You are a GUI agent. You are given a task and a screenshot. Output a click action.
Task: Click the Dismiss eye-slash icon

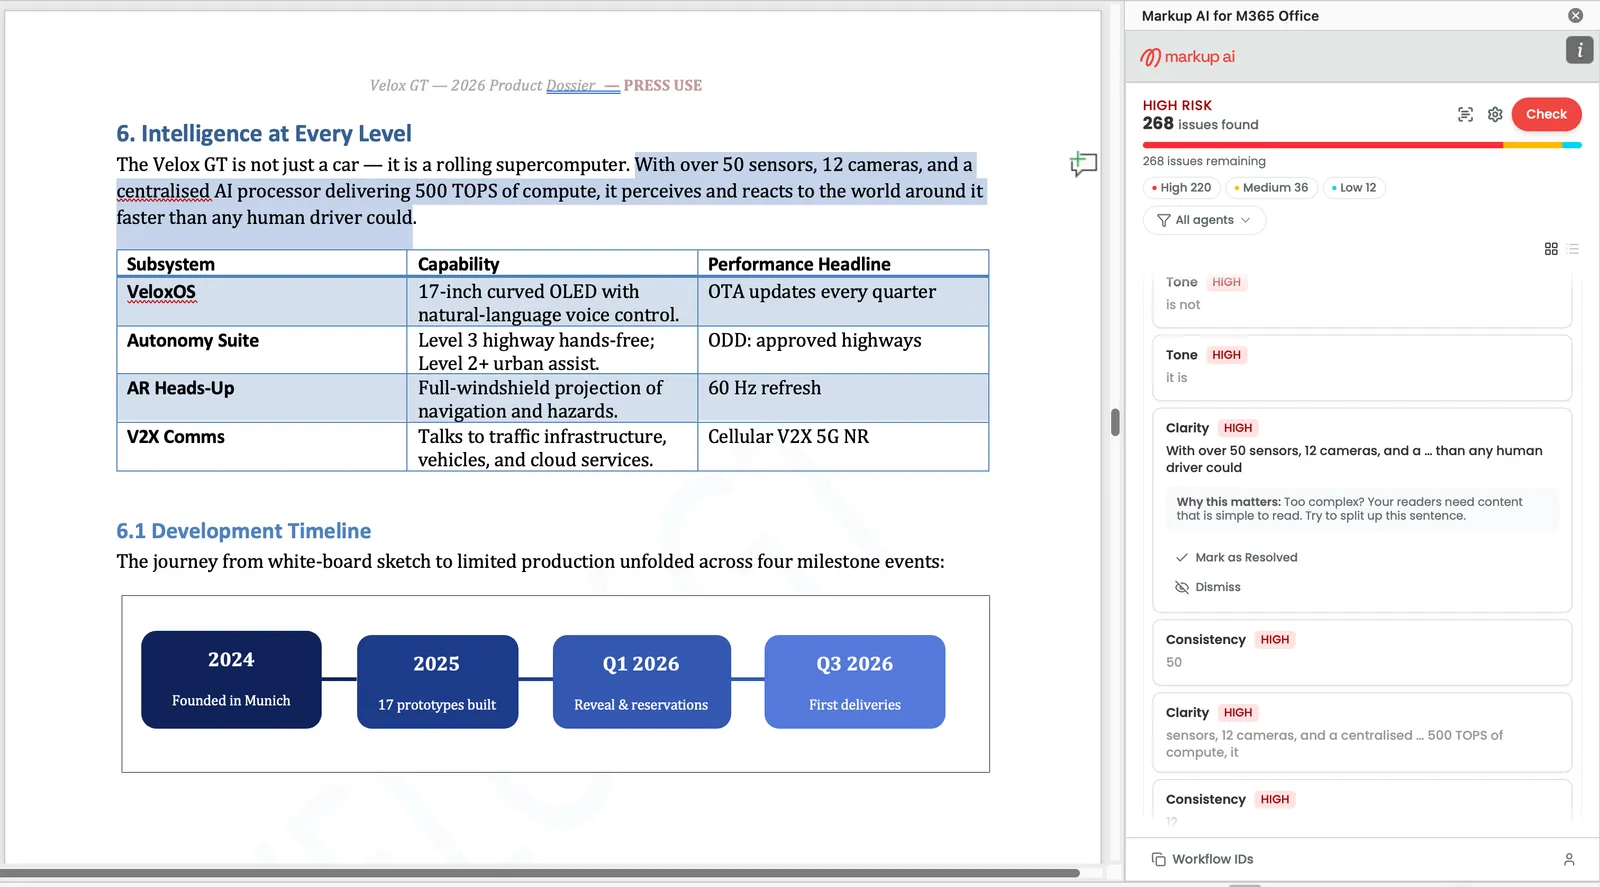point(1181,587)
